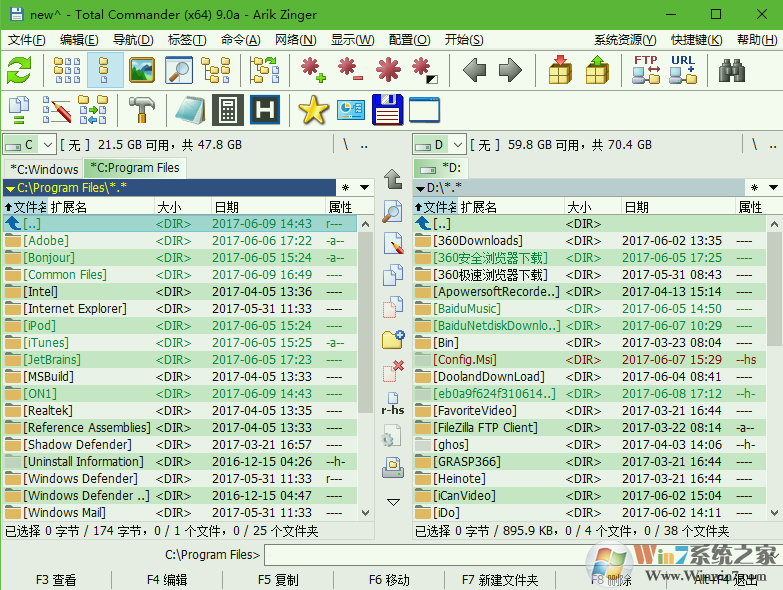Click F5 复制 button
783x590 pixels.
[278, 580]
